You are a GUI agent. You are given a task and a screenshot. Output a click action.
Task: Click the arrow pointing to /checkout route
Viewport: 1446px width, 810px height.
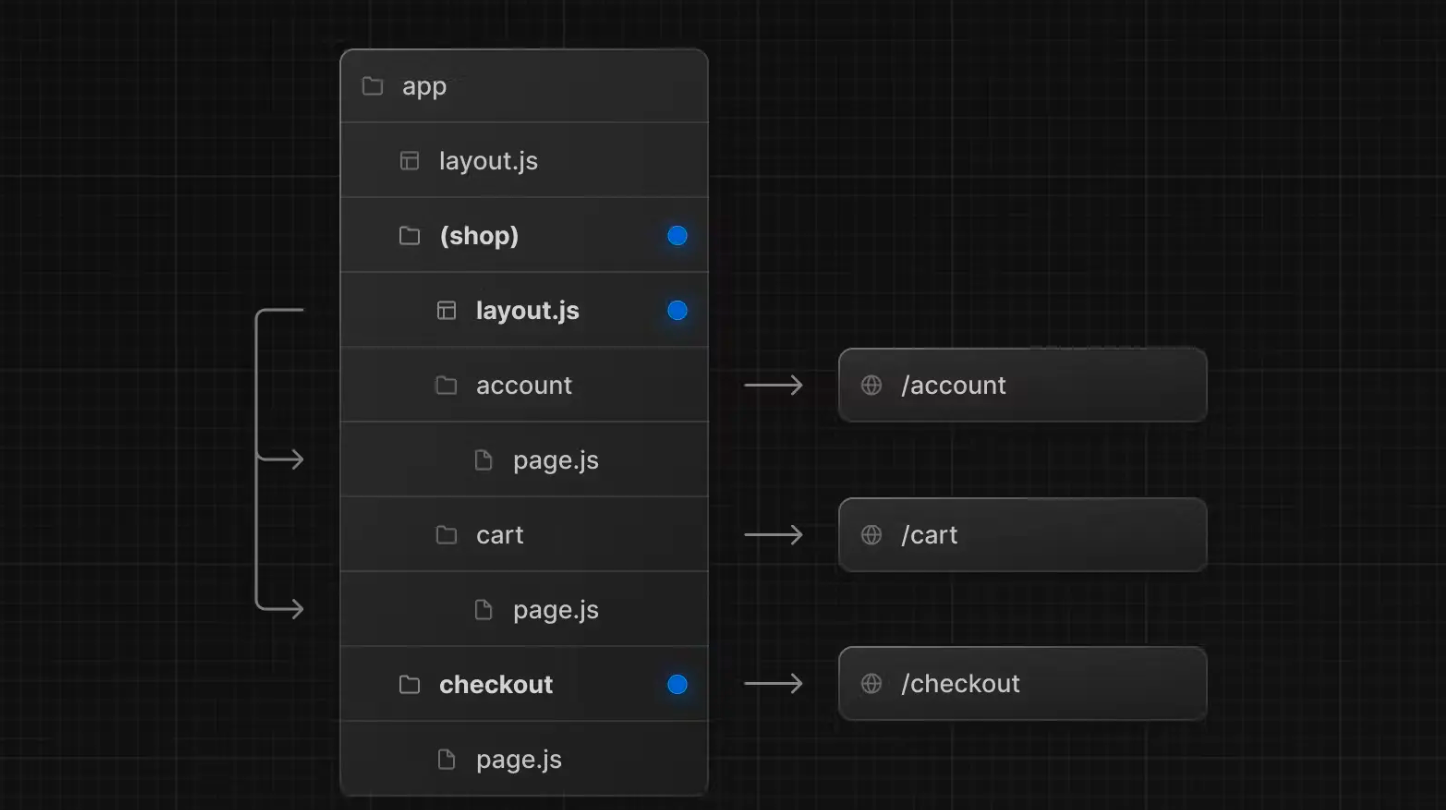(773, 683)
